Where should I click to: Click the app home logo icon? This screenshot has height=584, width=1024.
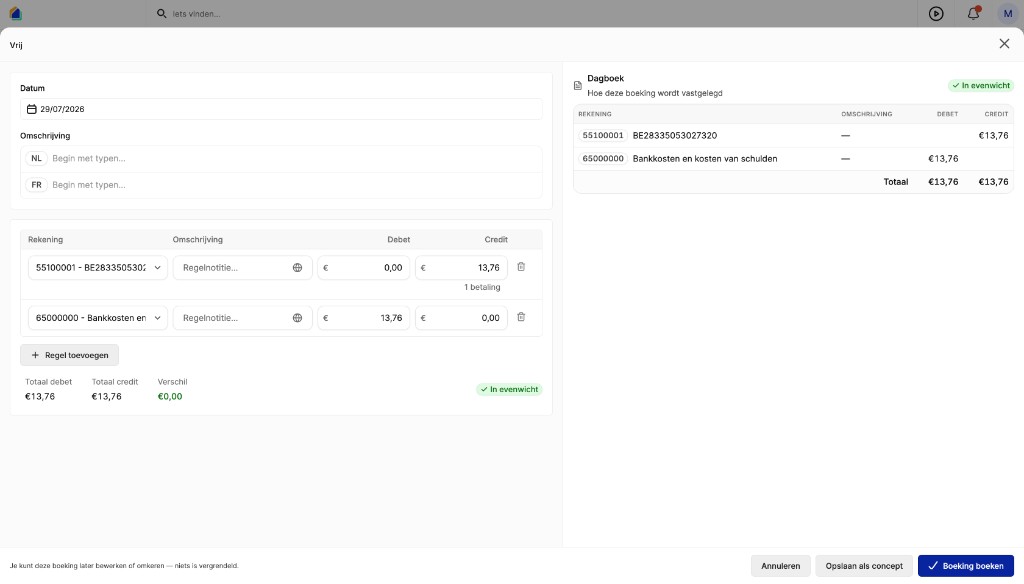(16, 13)
